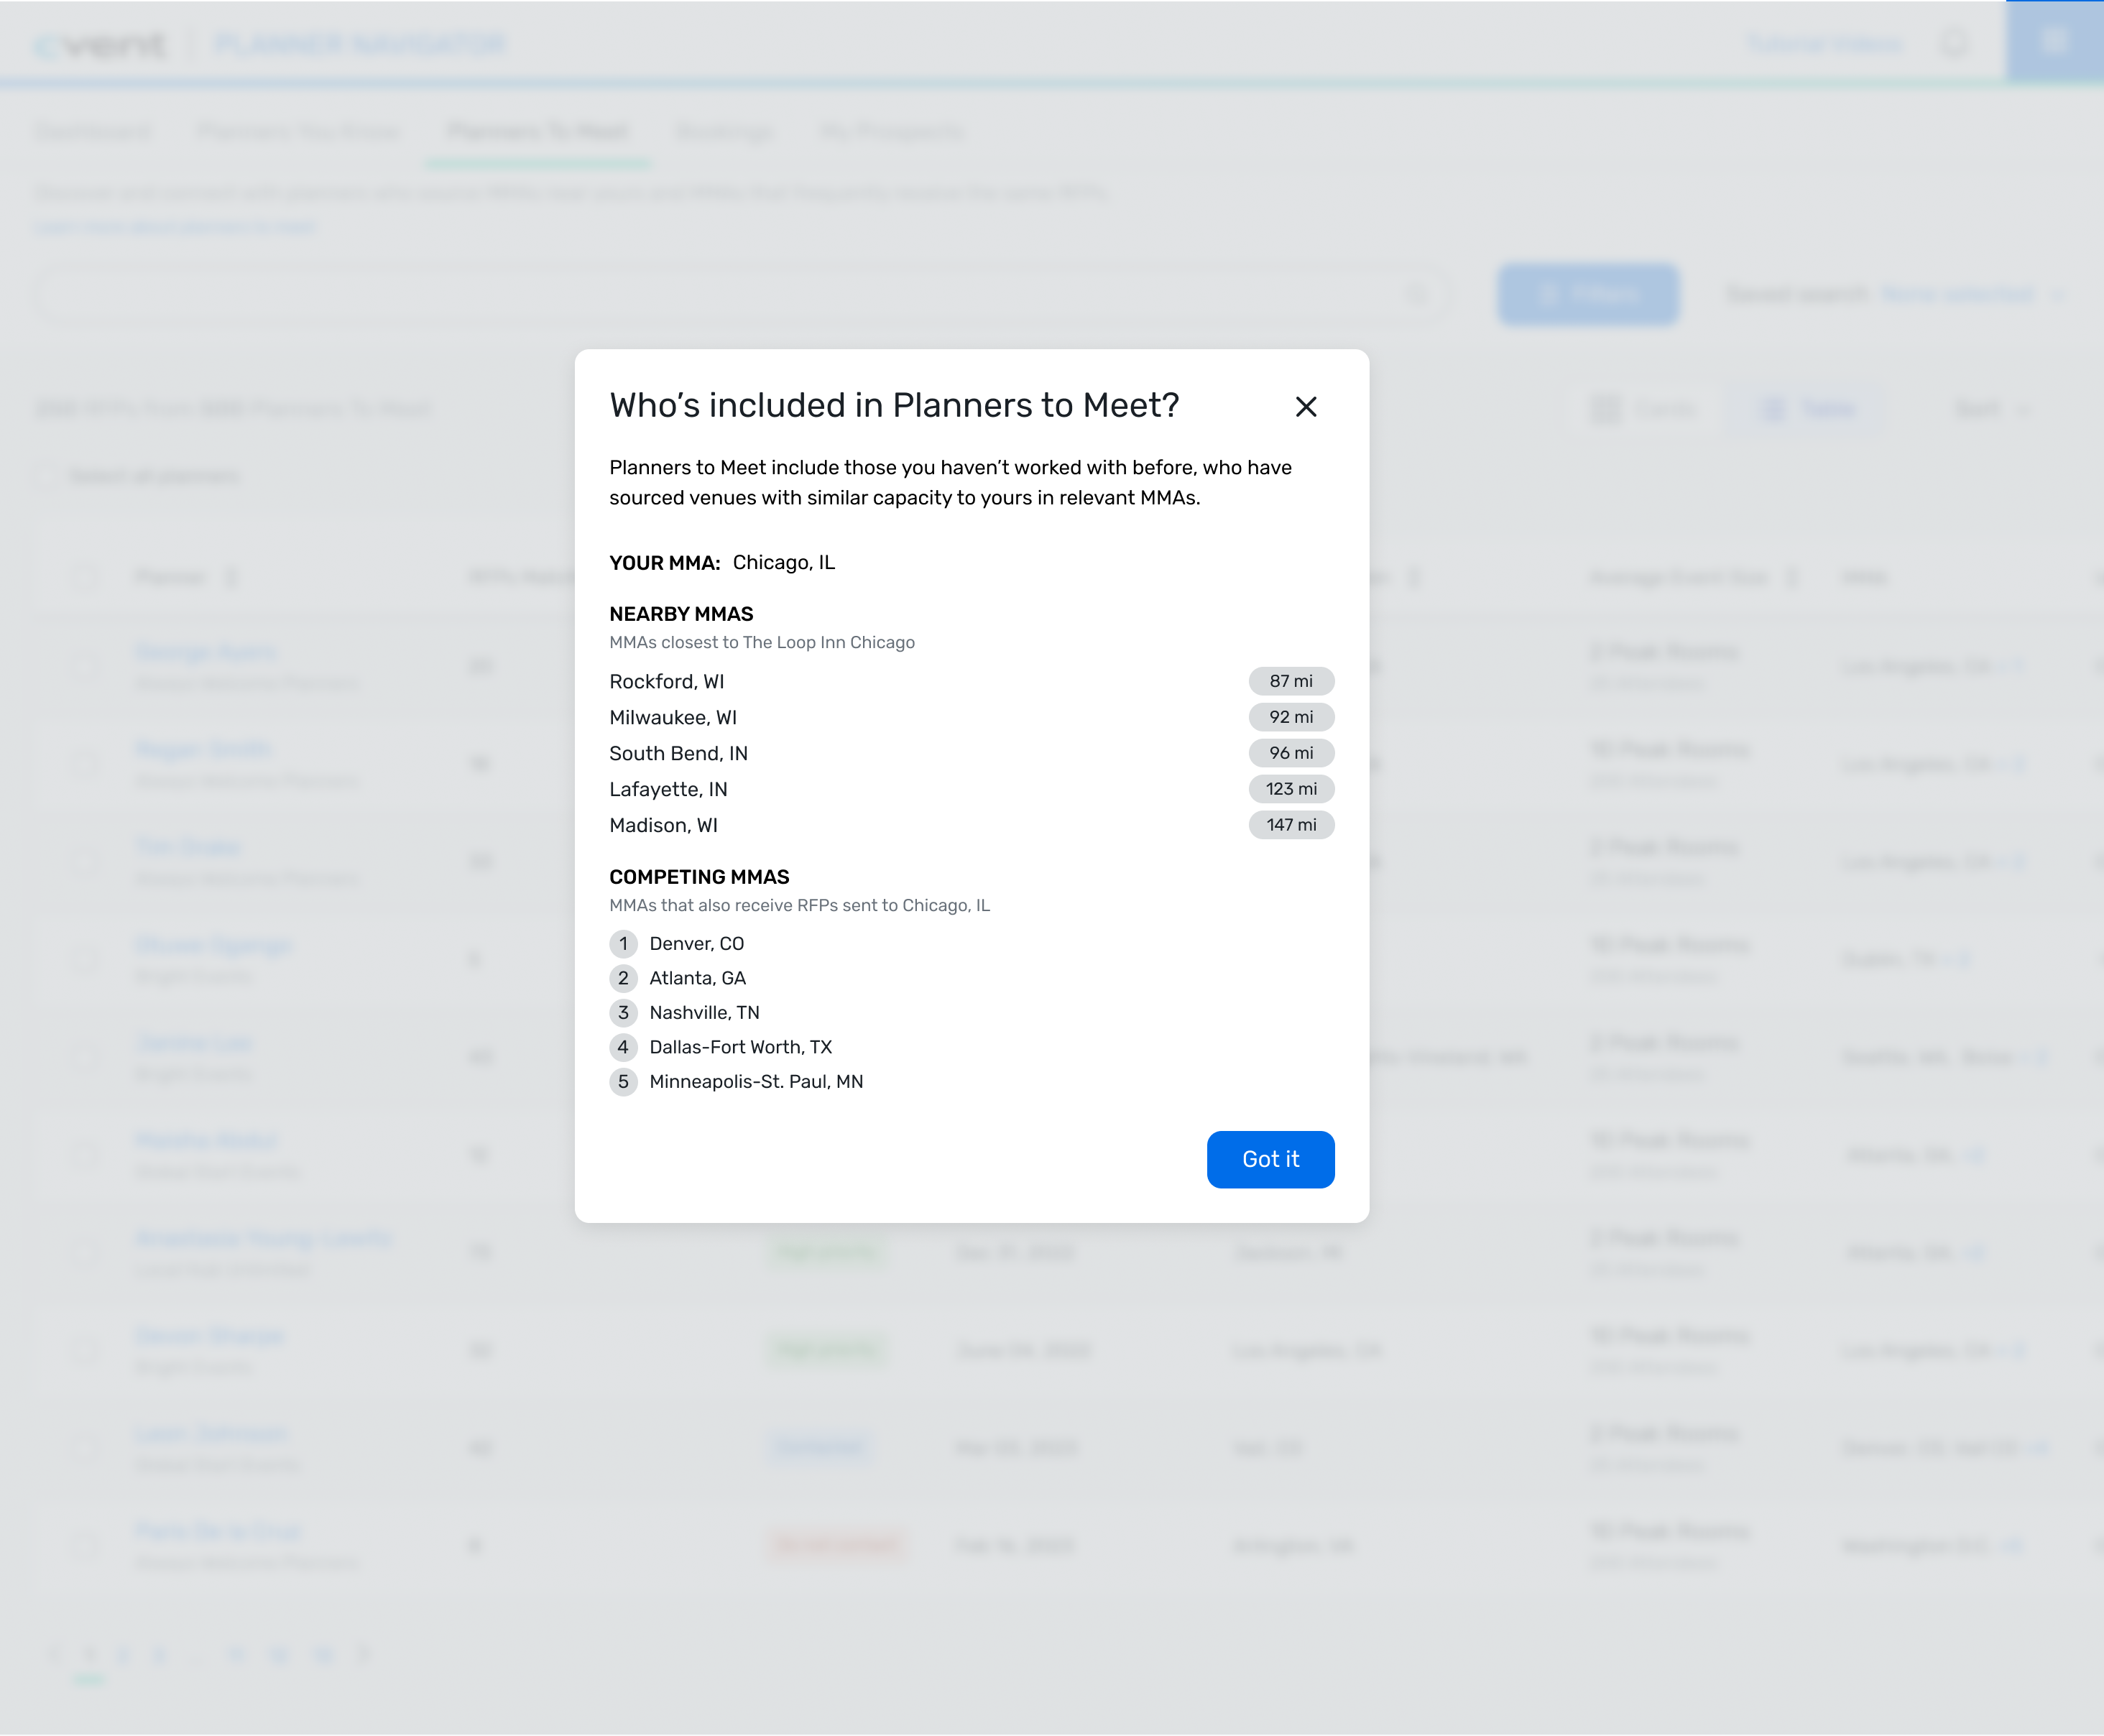This screenshot has height=1736, width=2104.
Task: Click the 87 mi distance badge
Action: [1291, 681]
